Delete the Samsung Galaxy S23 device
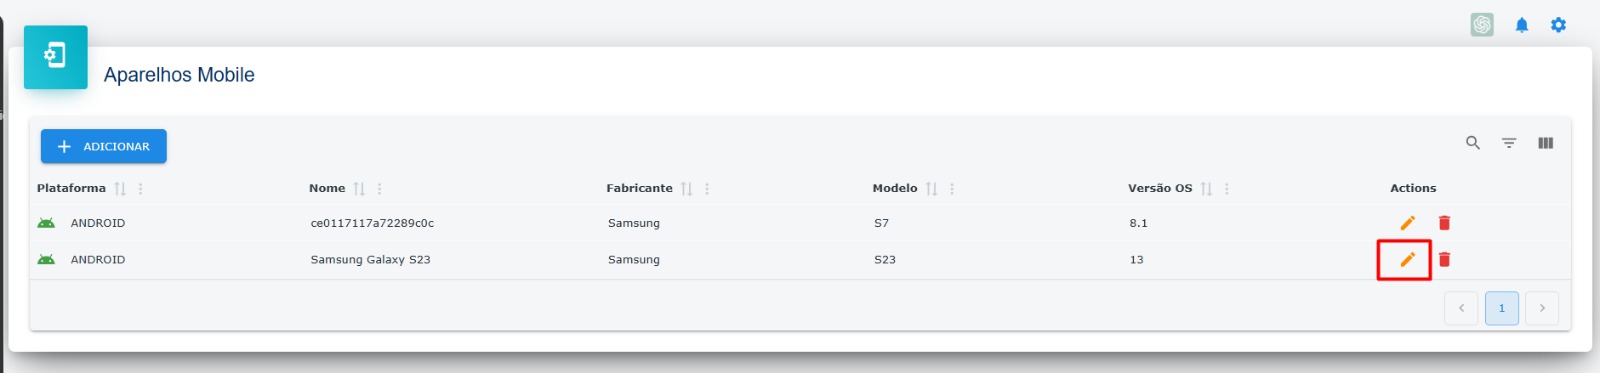Screen dimensions: 1600x373 [x=1444, y=260]
